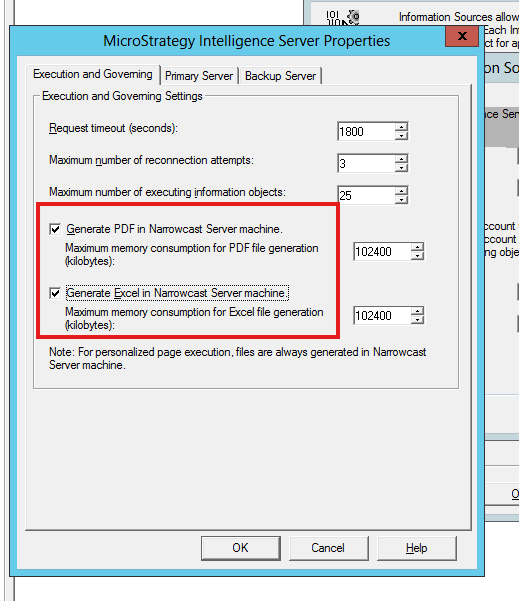Confirm settings with OK button
Screen dimensions: 519x601
click(241, 548)
